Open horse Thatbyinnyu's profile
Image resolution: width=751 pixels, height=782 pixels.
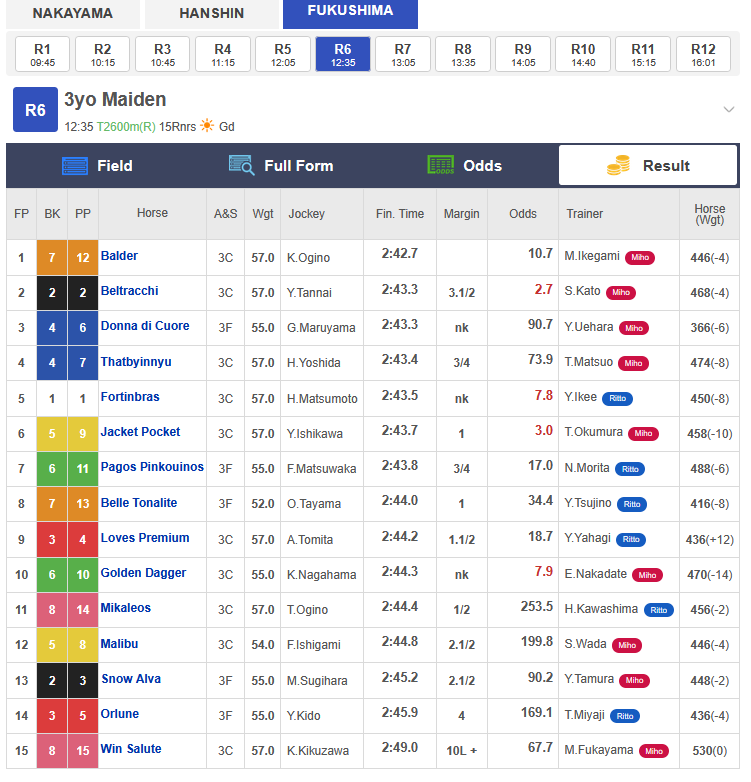point(136,362)
